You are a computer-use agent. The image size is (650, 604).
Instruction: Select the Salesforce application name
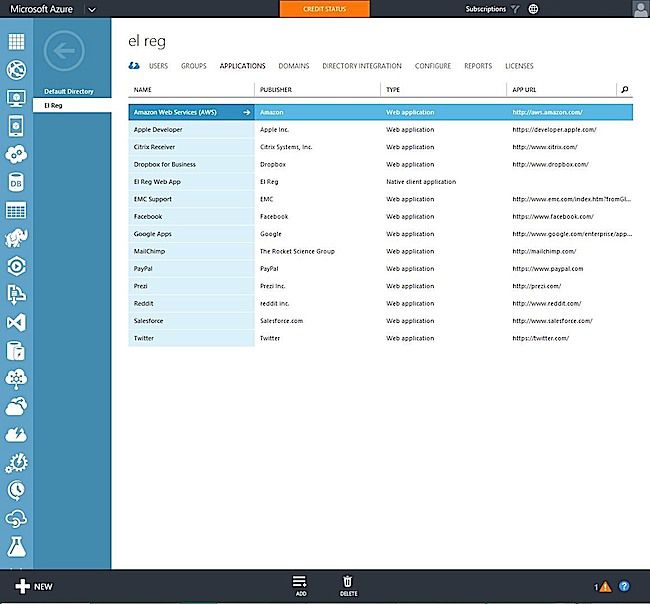point(148,321)
